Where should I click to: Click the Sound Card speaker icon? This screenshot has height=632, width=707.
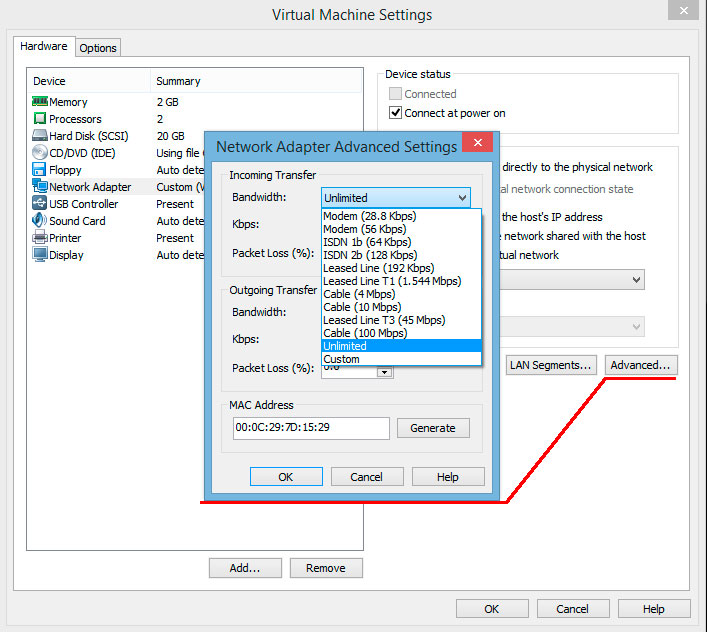coord(39,220)
